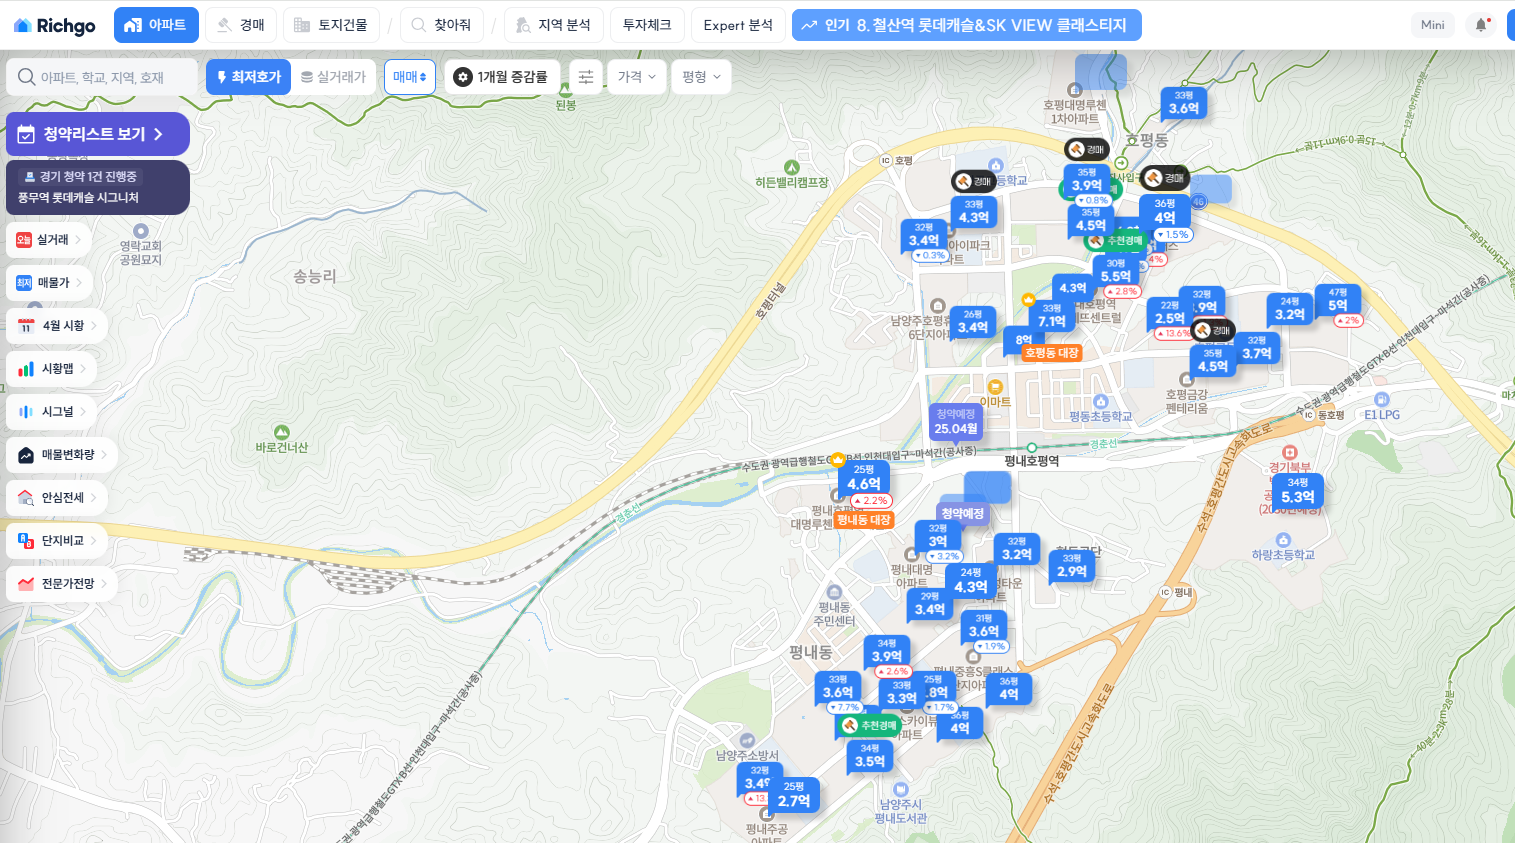Focus the 아파트, 학교, 지역 search field
1515x843 pixels.
coord(102,77)
